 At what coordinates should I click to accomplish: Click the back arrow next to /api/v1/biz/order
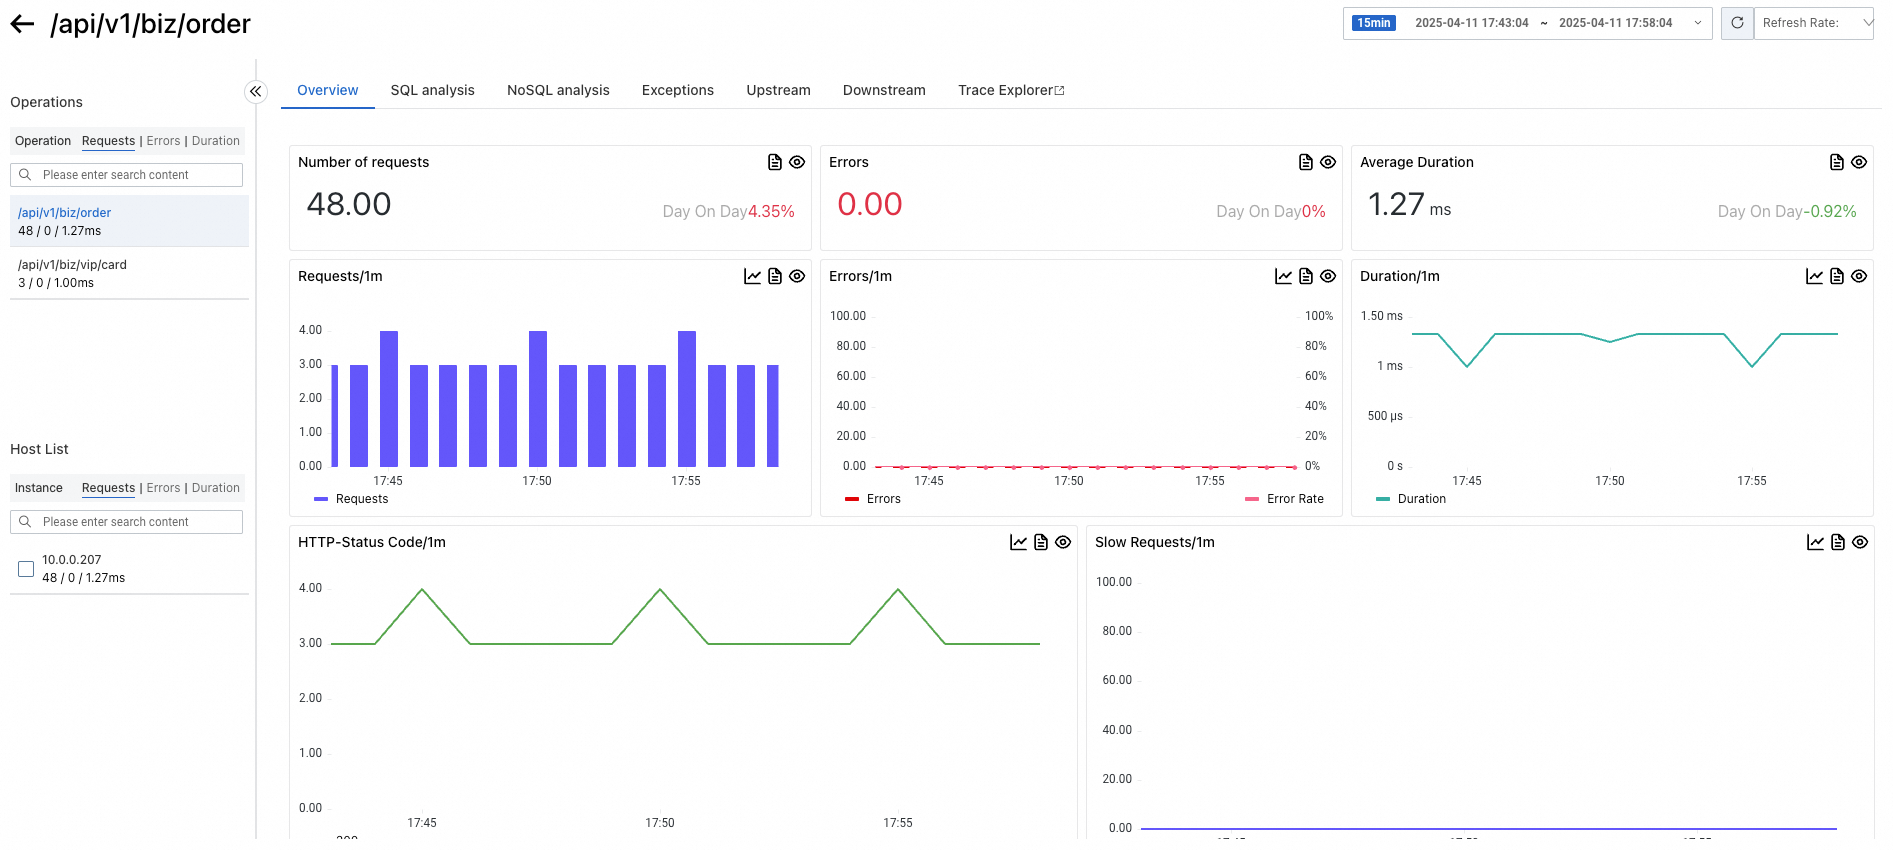coord(22,24)
